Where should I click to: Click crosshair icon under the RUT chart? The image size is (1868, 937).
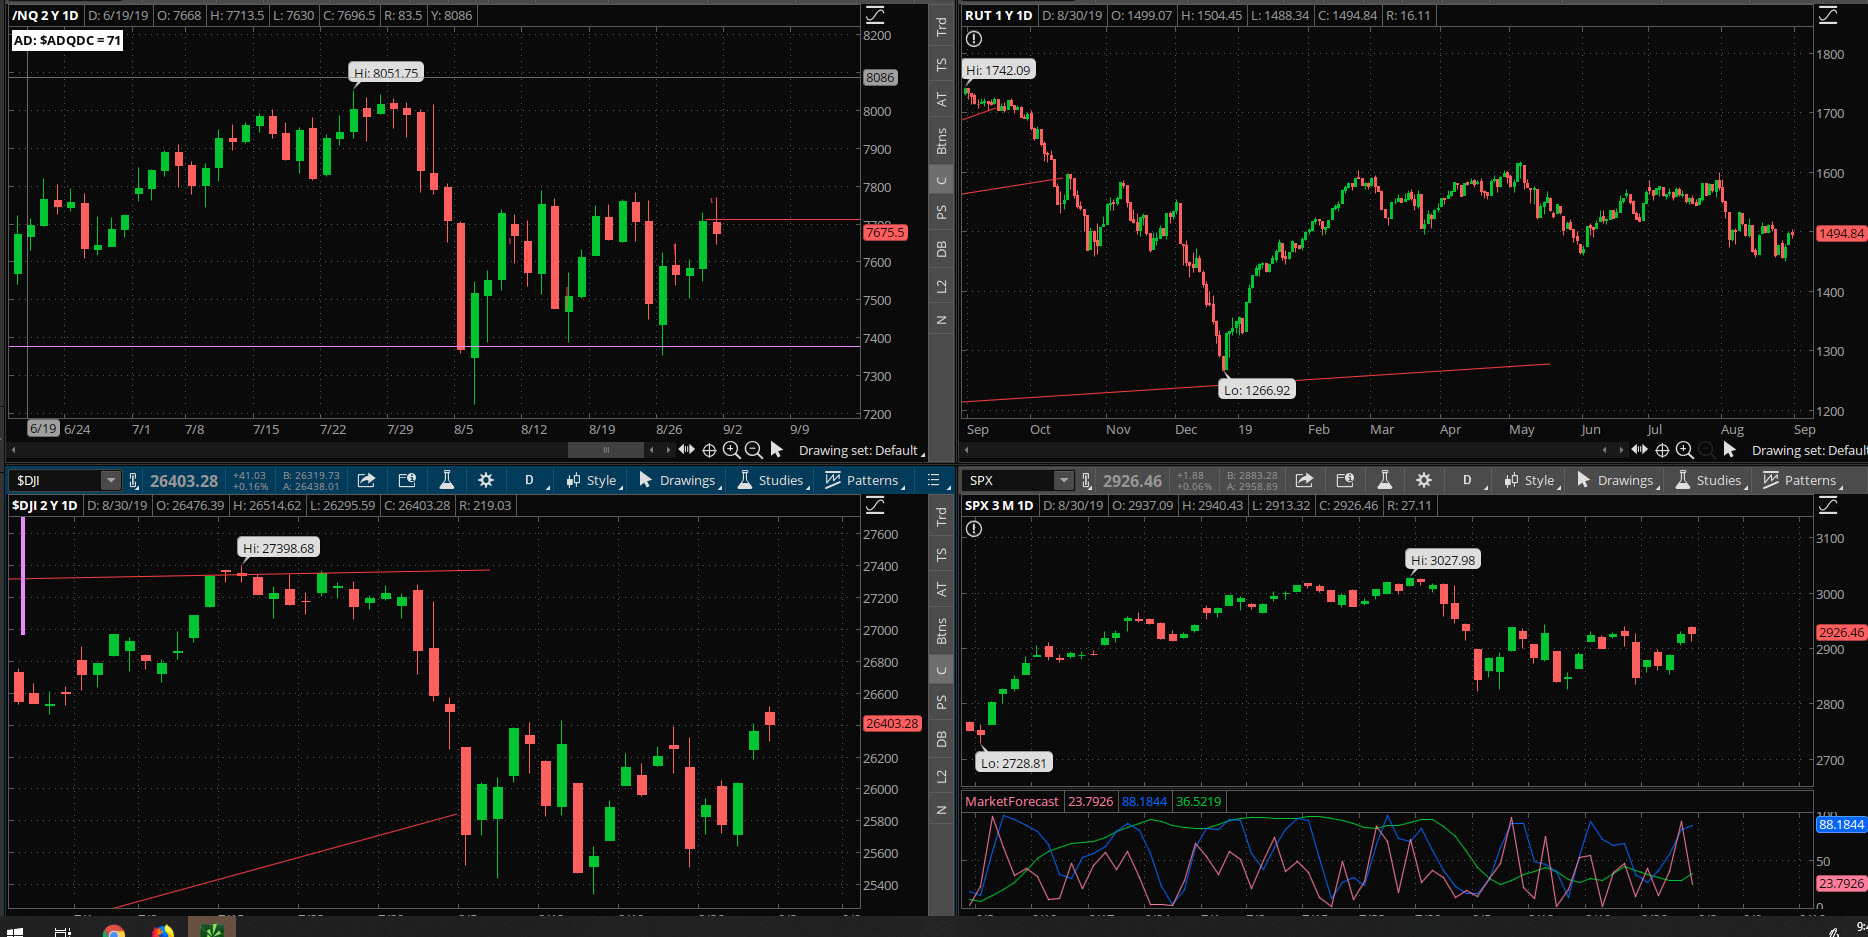click(1662, 450)
